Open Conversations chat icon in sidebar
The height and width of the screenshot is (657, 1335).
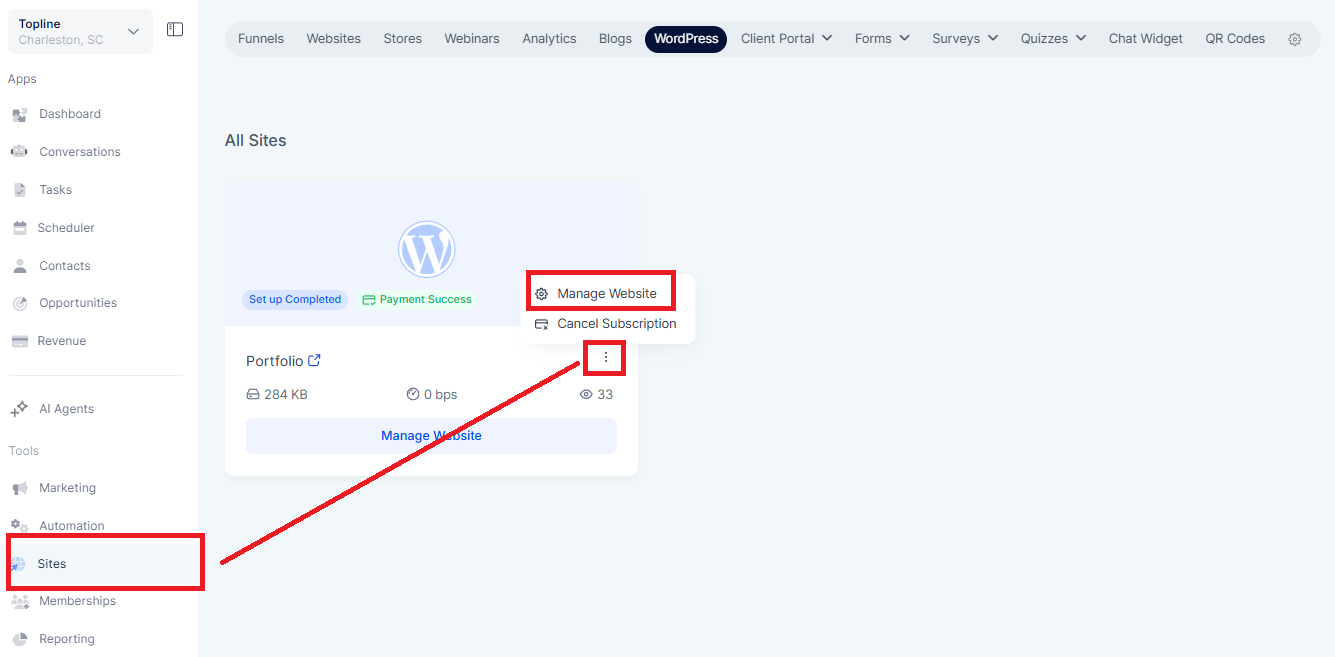coord(20,152)
